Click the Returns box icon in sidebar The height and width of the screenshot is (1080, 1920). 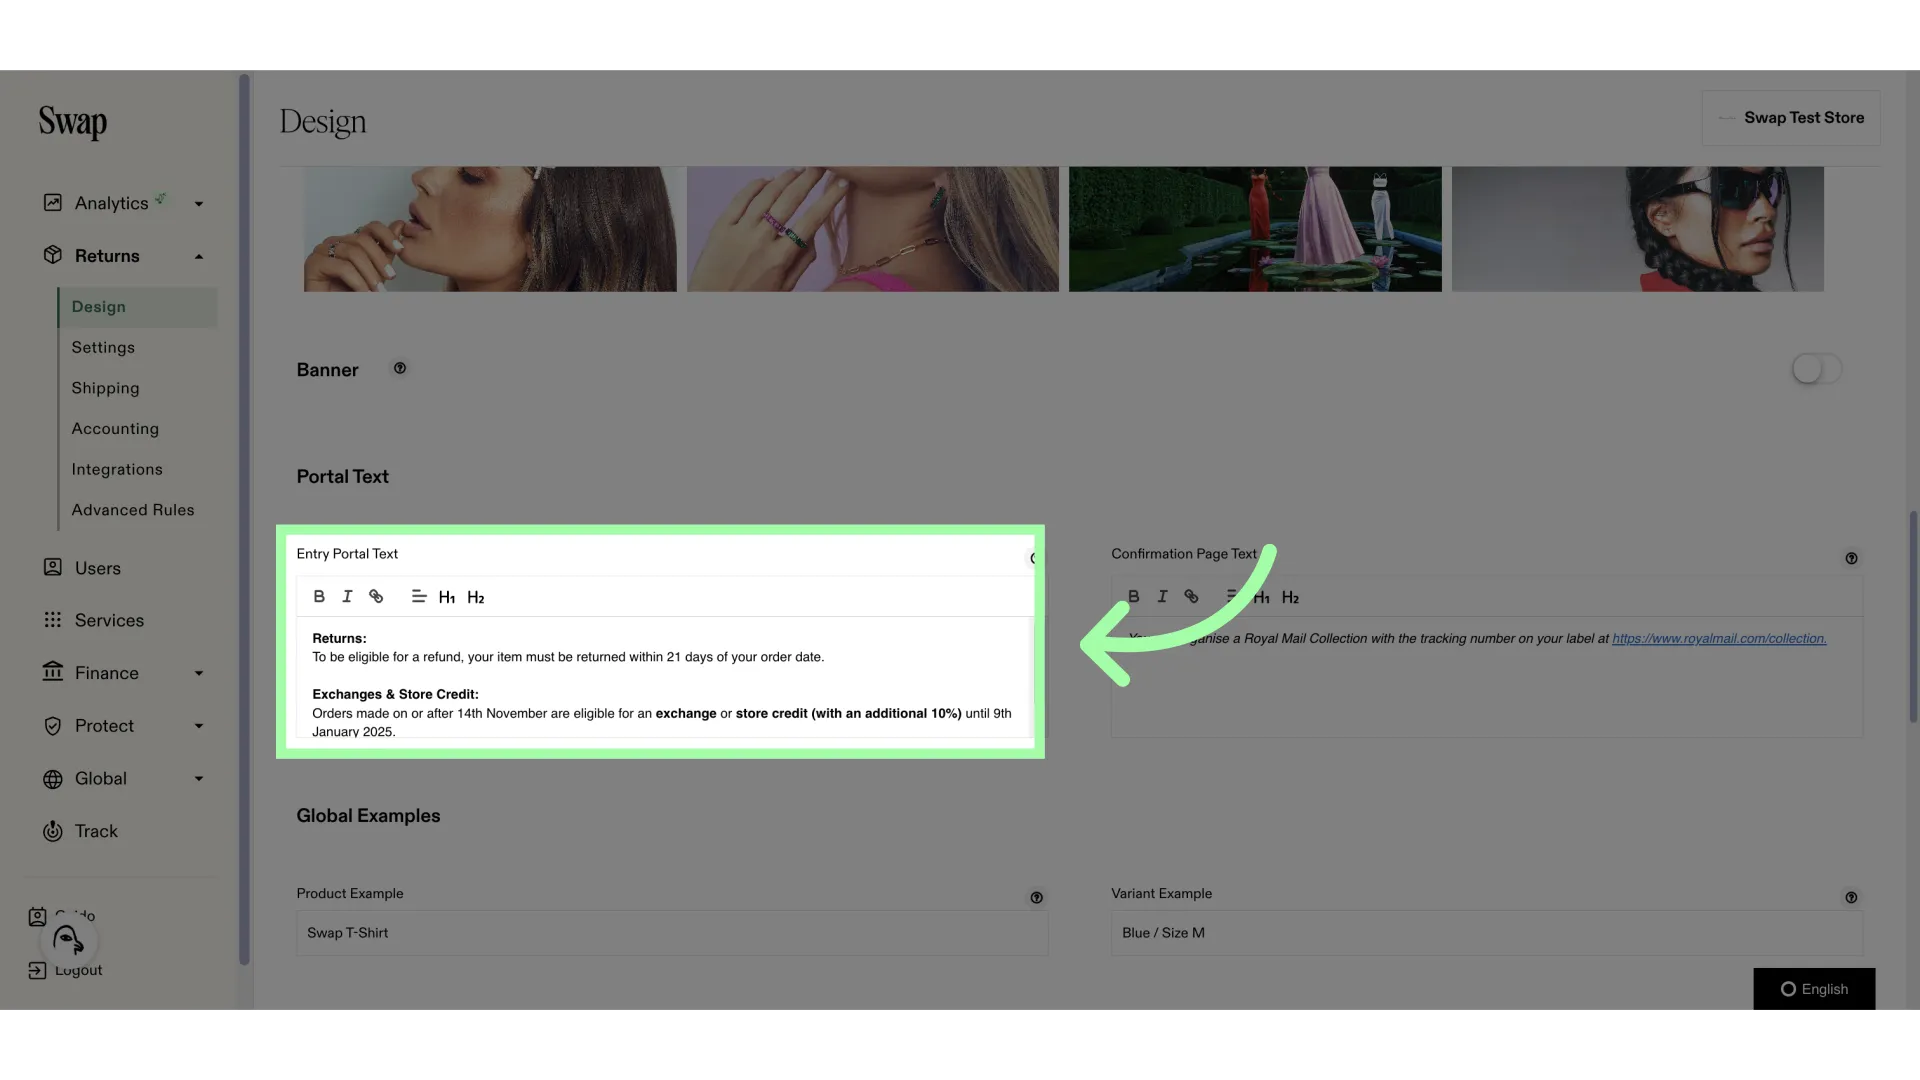(53, 255)
